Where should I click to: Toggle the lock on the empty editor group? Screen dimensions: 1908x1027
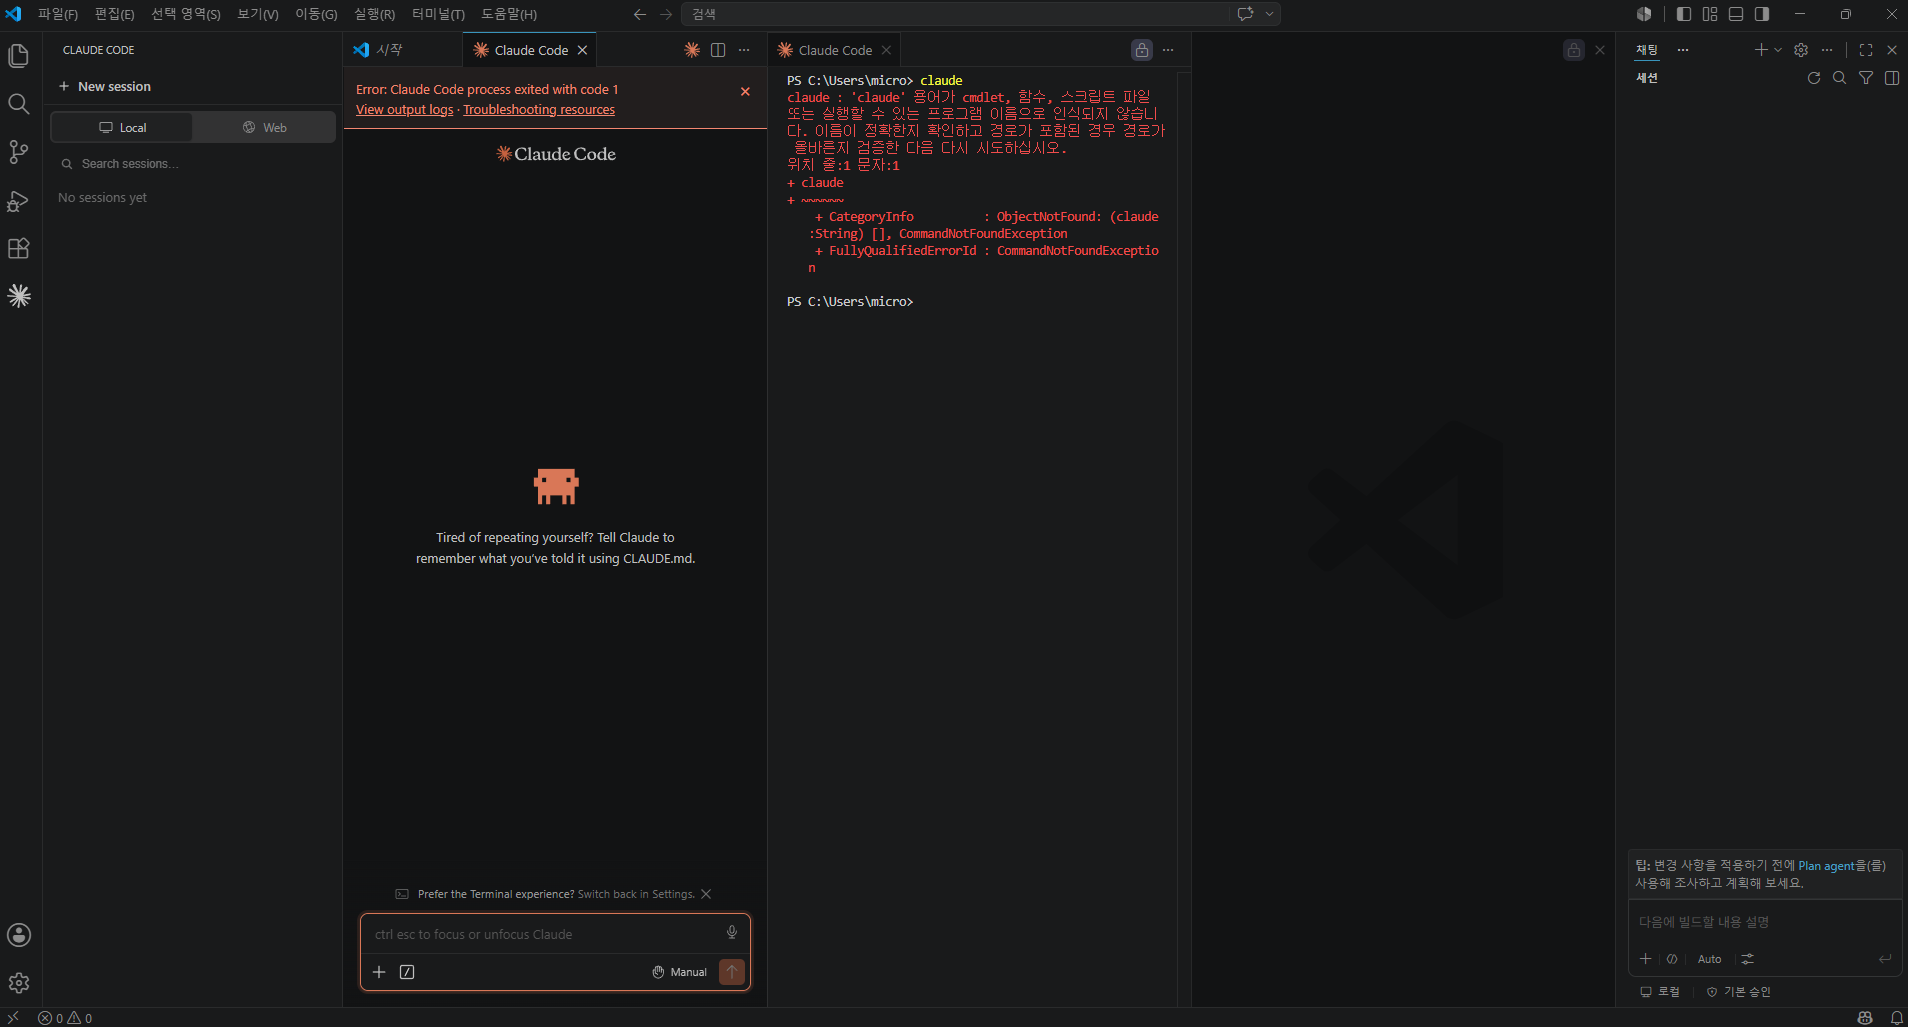1574,50
